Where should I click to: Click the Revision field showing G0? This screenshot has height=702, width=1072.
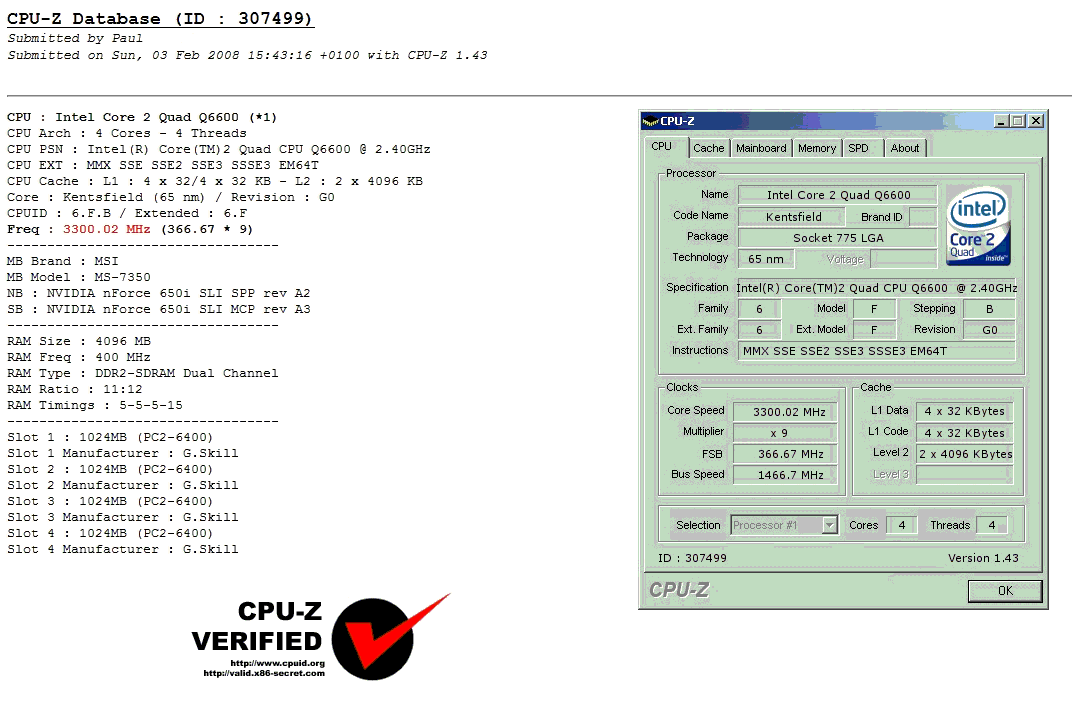[x=989, y=330]
